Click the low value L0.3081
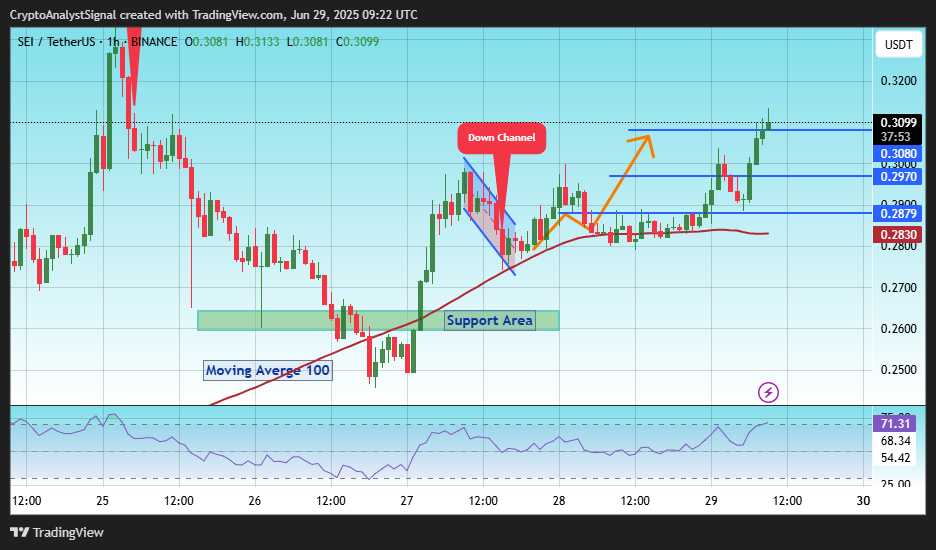This screenshot has height=550, width=936. pyautogui.click(x=307, y=42)
